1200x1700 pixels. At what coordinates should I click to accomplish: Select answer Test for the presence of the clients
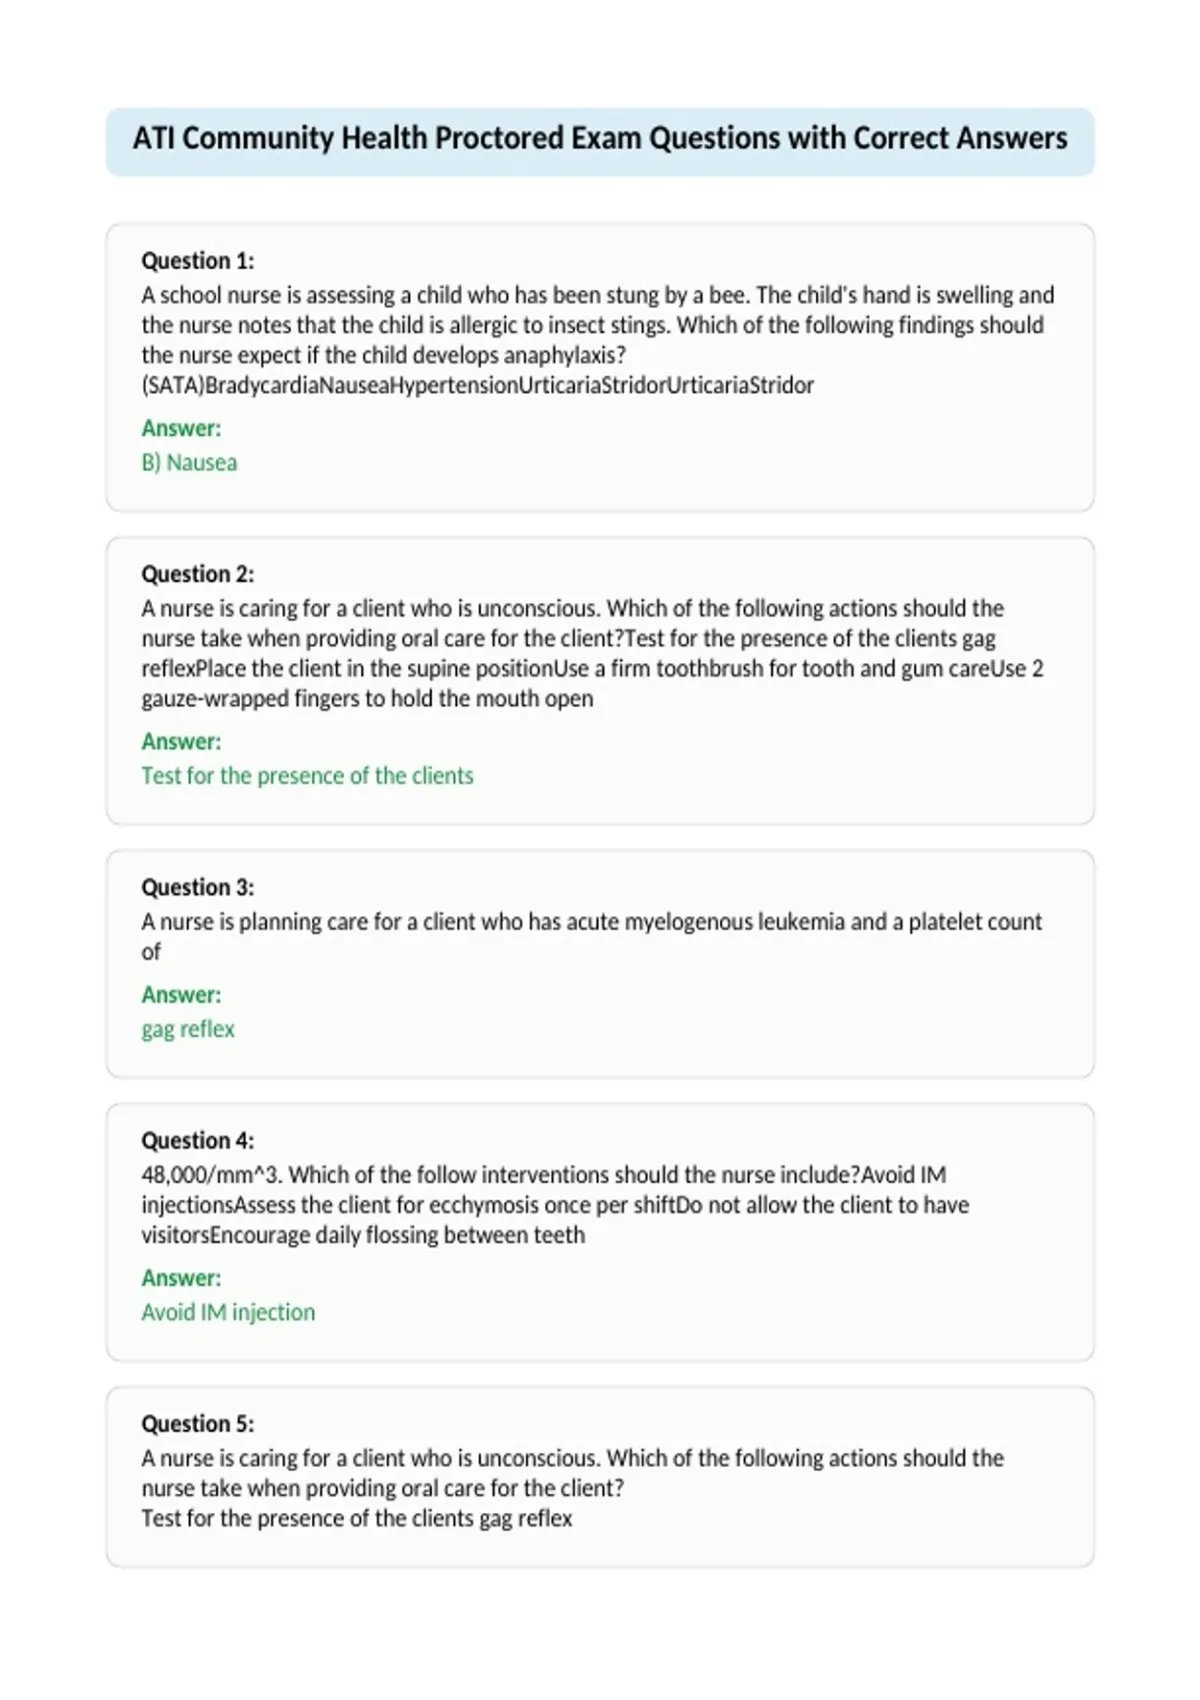pos(307,775)
